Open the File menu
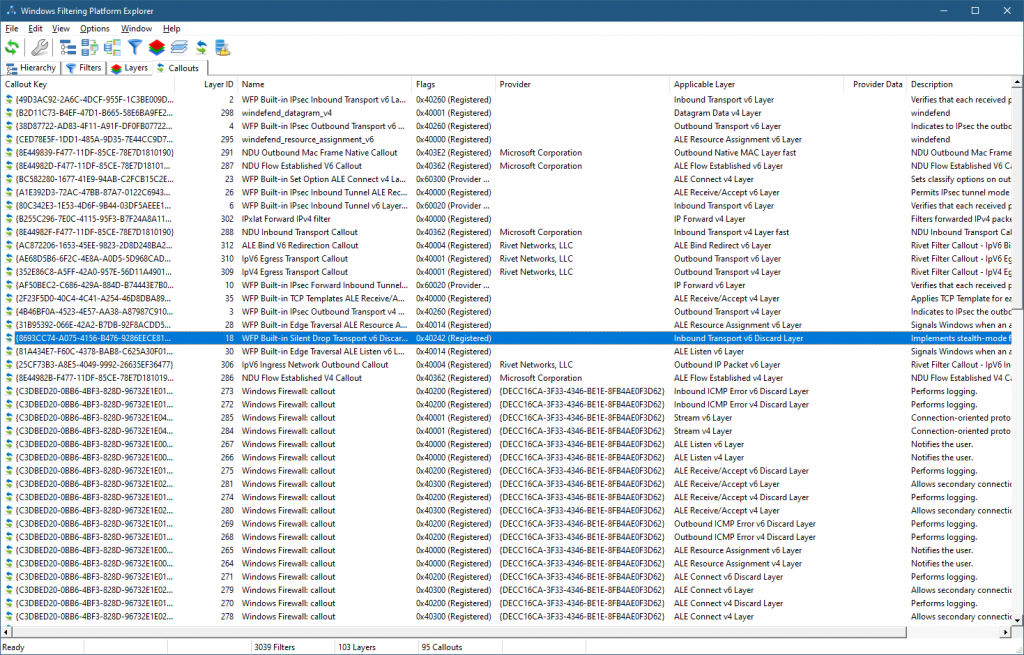The image size is (1024, 655). pos(12,29)
